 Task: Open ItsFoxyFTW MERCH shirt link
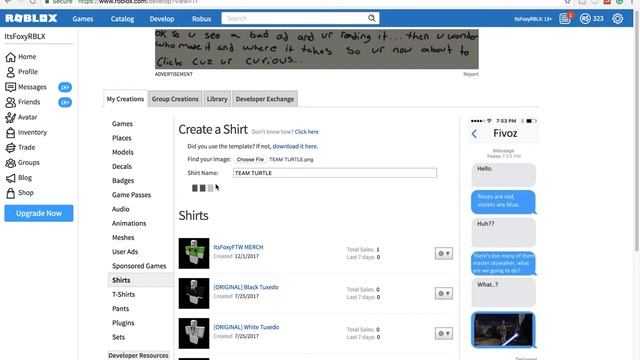[x=238, y=247]
